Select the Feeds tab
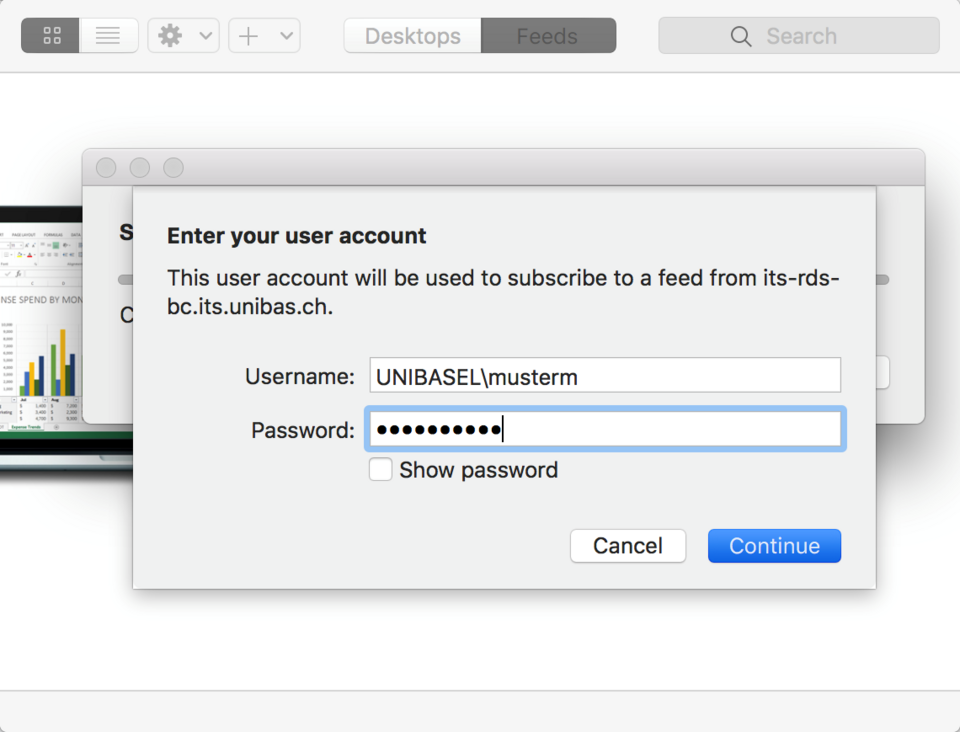 tap(547, 36)
